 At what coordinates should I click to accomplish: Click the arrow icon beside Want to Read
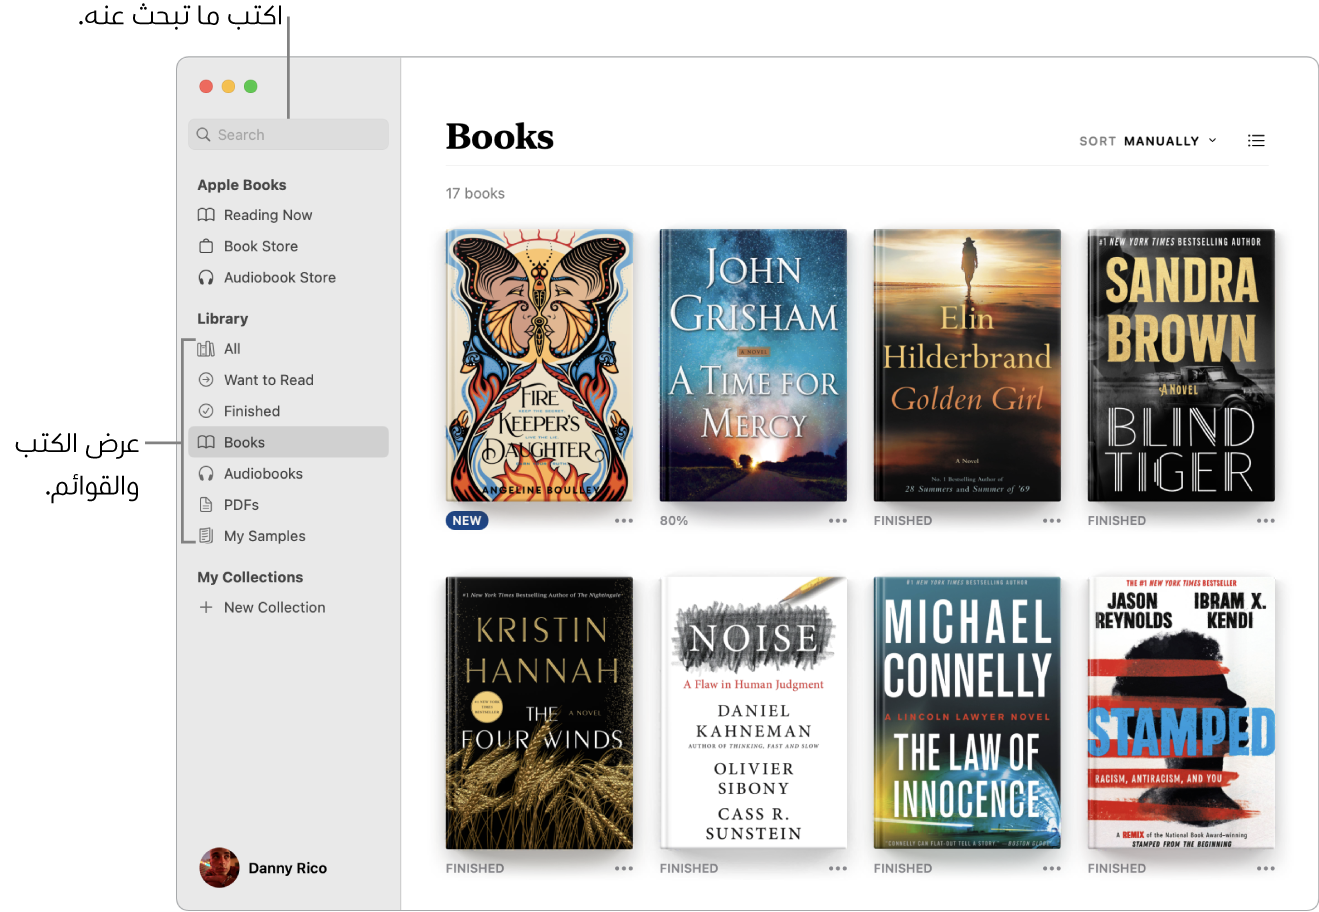tap(206, 380)
